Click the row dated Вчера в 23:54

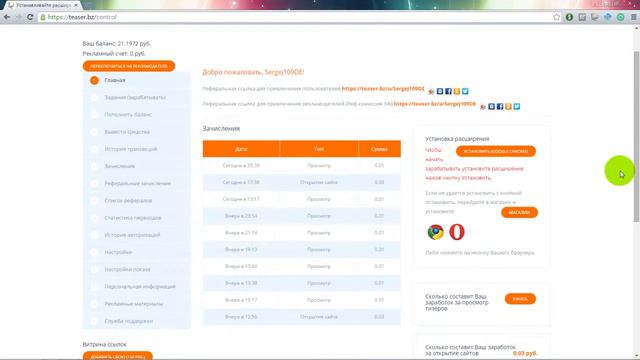[x=302, y=216]
